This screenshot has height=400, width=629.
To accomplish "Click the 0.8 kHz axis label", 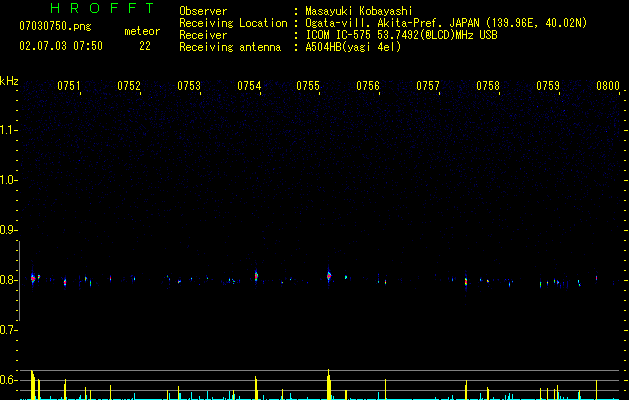I will coord(8,280).
